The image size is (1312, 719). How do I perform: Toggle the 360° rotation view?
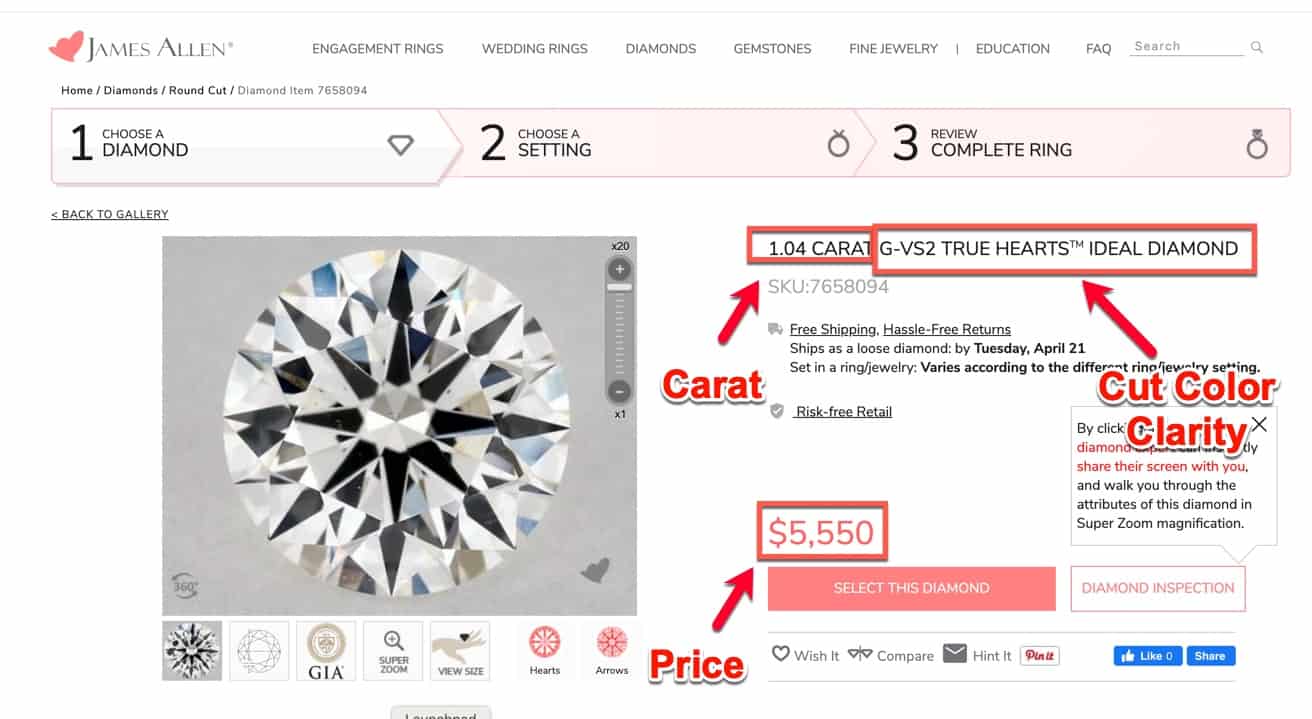[185, 585]
